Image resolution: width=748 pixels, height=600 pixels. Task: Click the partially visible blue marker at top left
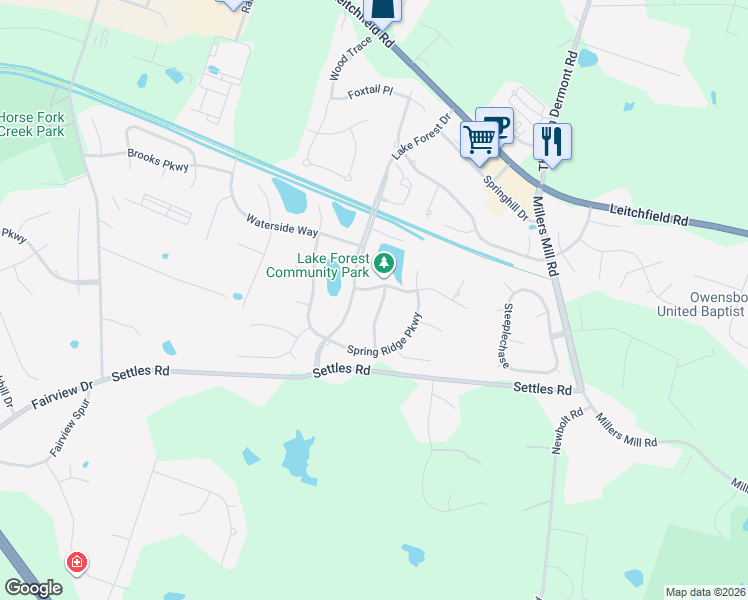233,4
